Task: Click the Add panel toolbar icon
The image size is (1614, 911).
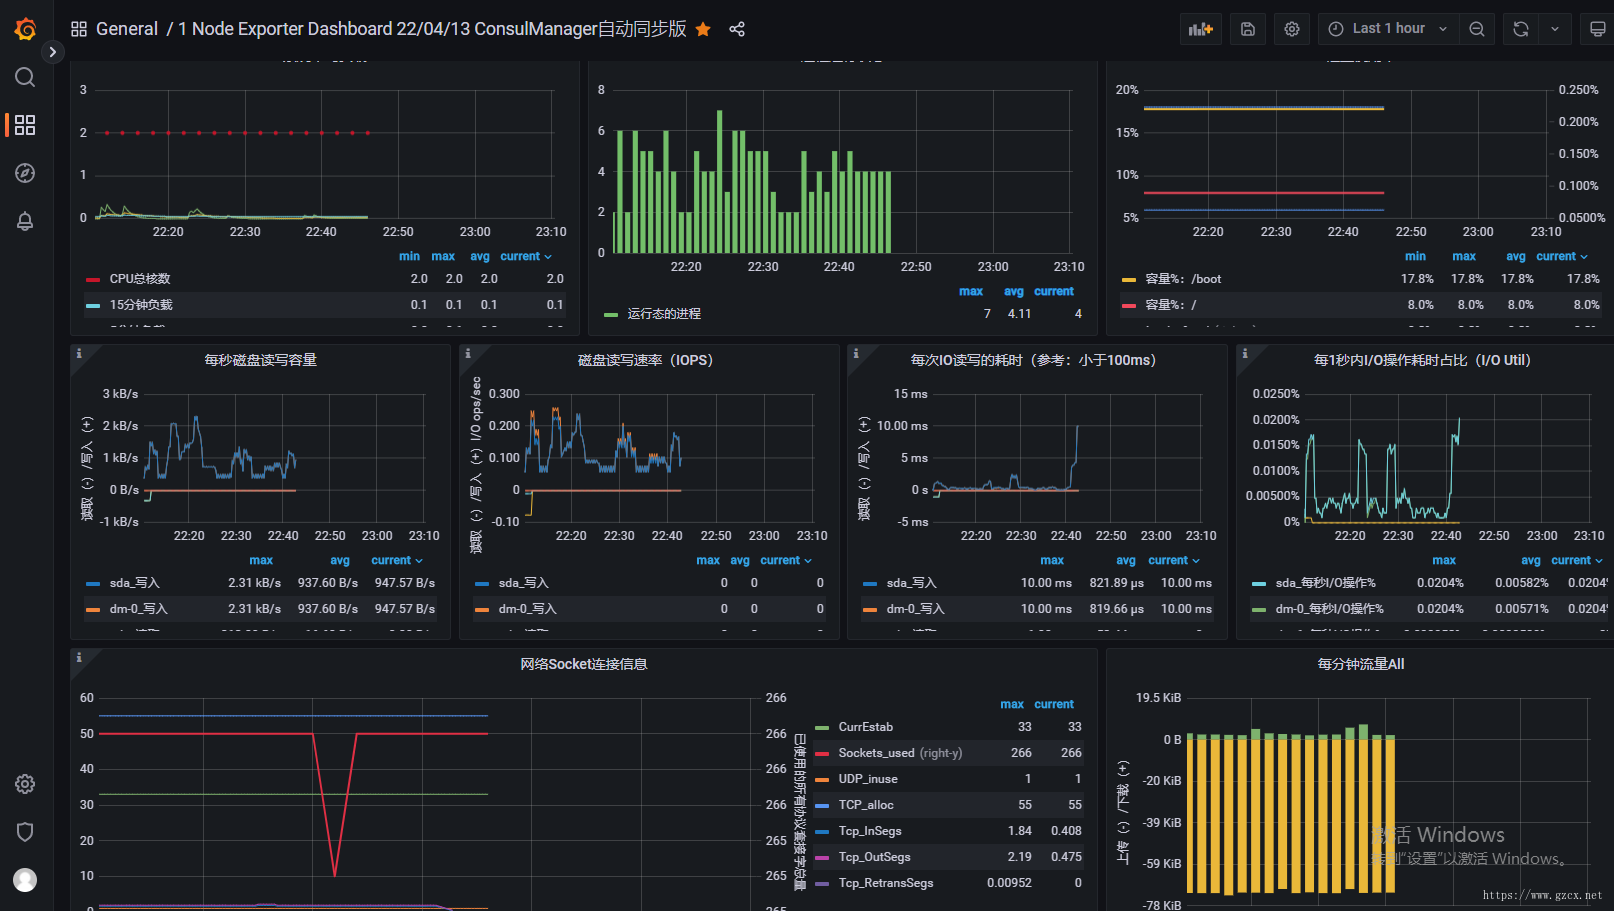Action: point(1201,29)
